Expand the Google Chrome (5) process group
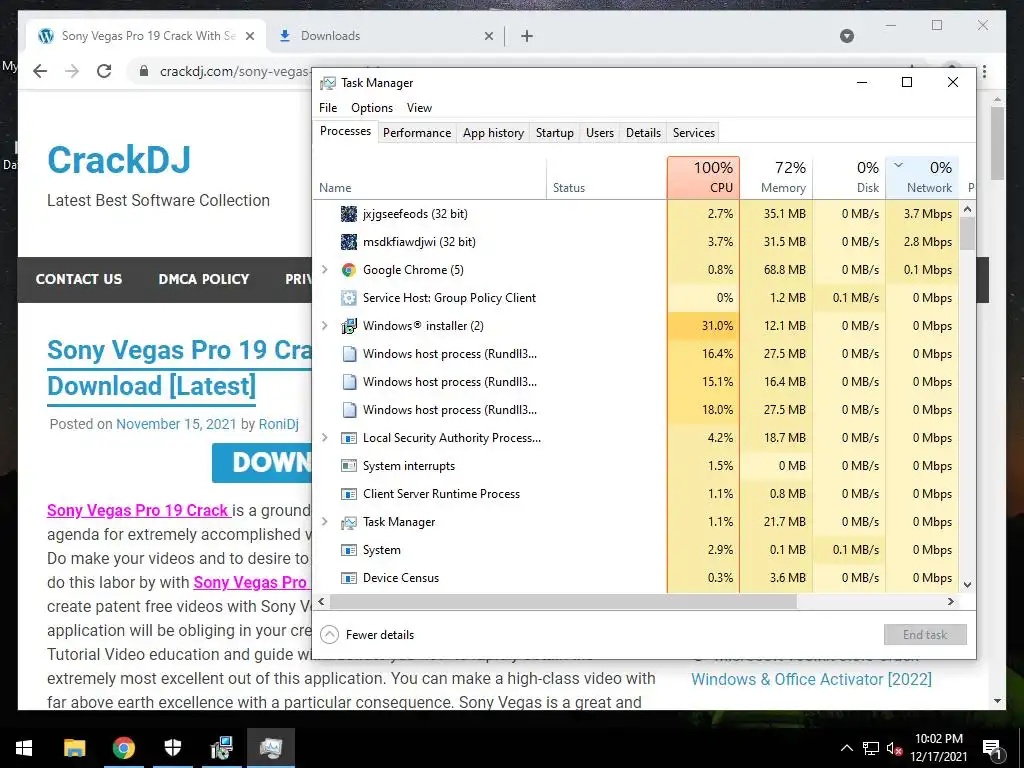The height and width of the screenshot is (768, 1024). [x=325, y=269]
